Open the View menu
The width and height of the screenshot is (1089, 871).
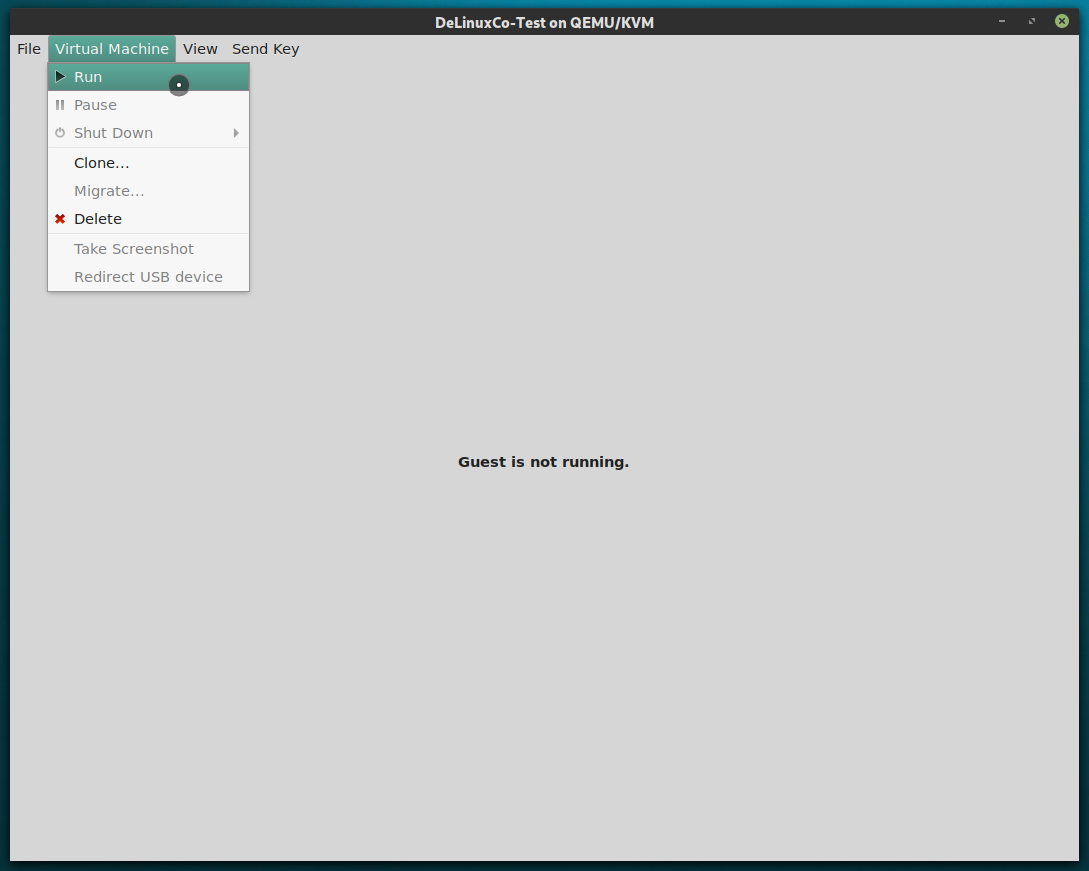pyautogui.click(x=200, y=49)
